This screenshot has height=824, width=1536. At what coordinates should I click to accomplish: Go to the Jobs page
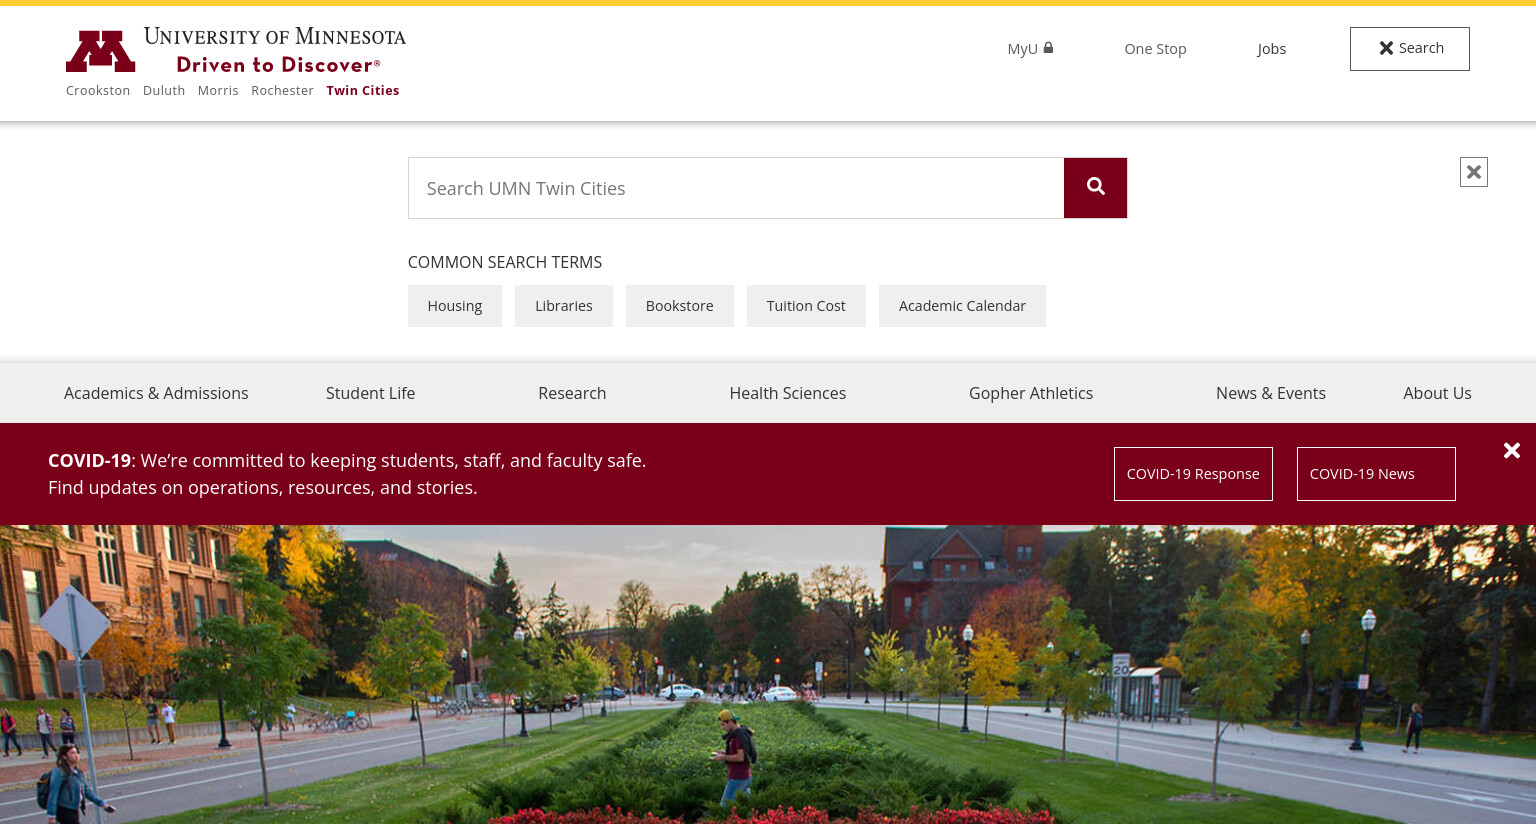pyautogui.click(x=1271, y=49)
